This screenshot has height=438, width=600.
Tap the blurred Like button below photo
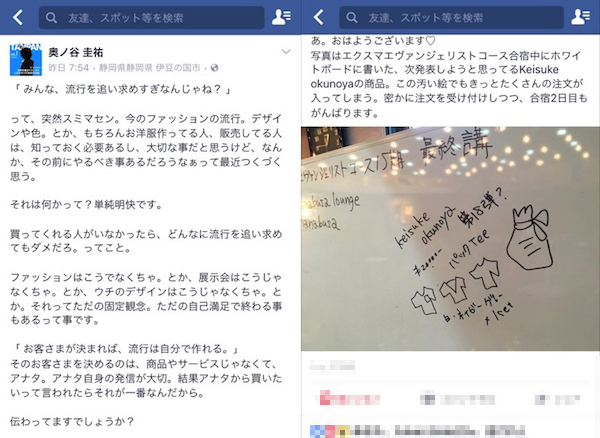pos(348,400)
